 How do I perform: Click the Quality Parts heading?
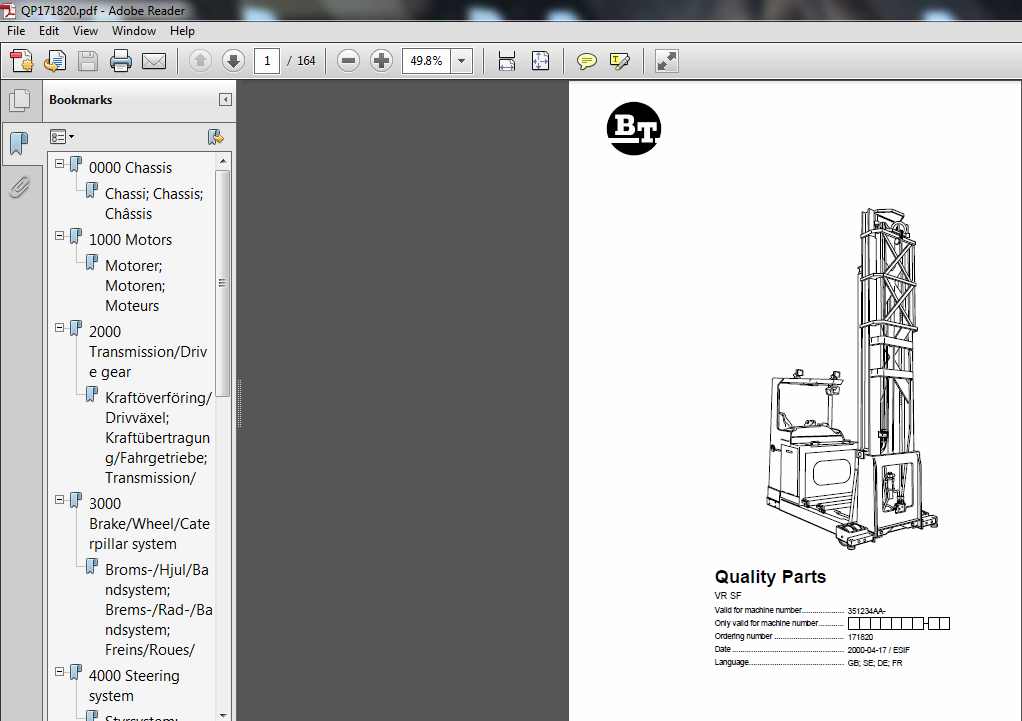(770, 577)
